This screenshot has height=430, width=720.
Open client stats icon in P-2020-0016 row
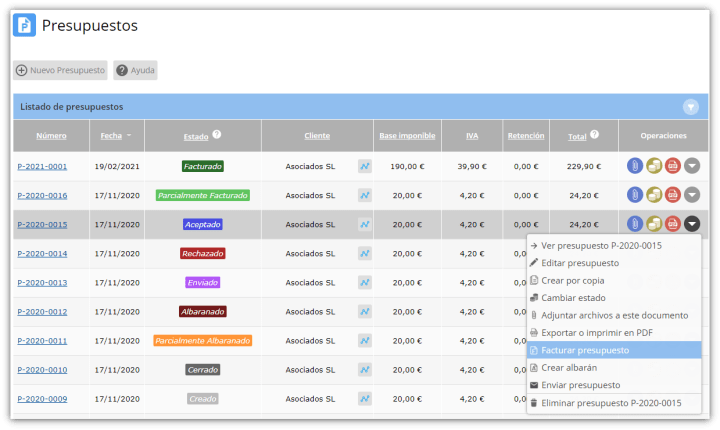pyautogui.click(x=365, y=195)
